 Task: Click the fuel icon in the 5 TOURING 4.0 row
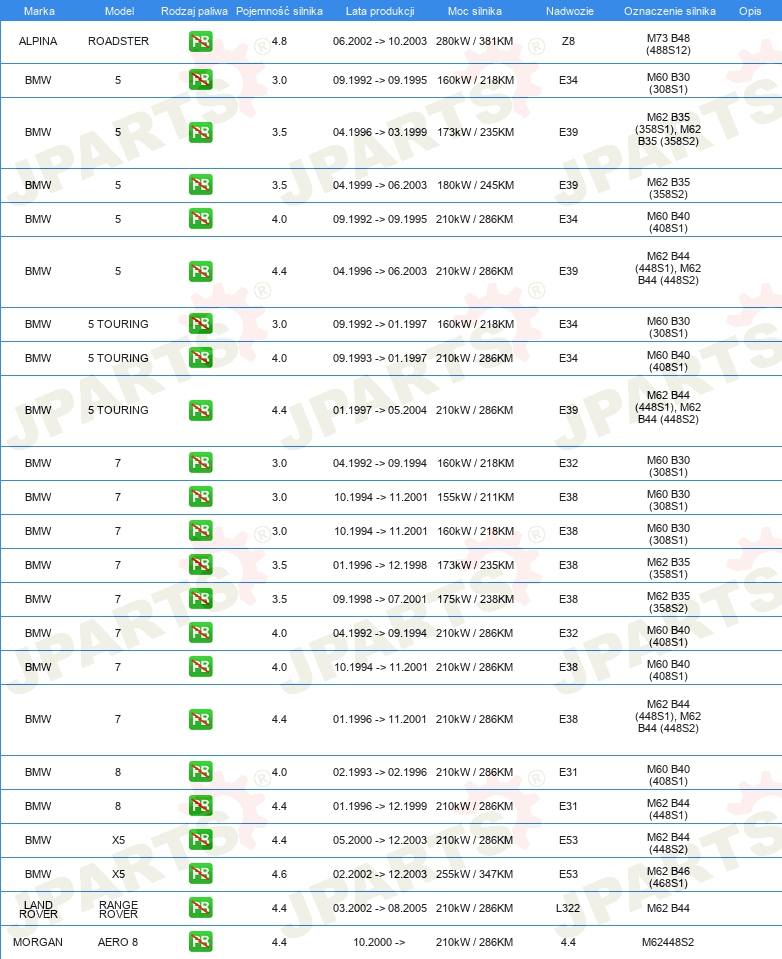click(x=201, y=358)
